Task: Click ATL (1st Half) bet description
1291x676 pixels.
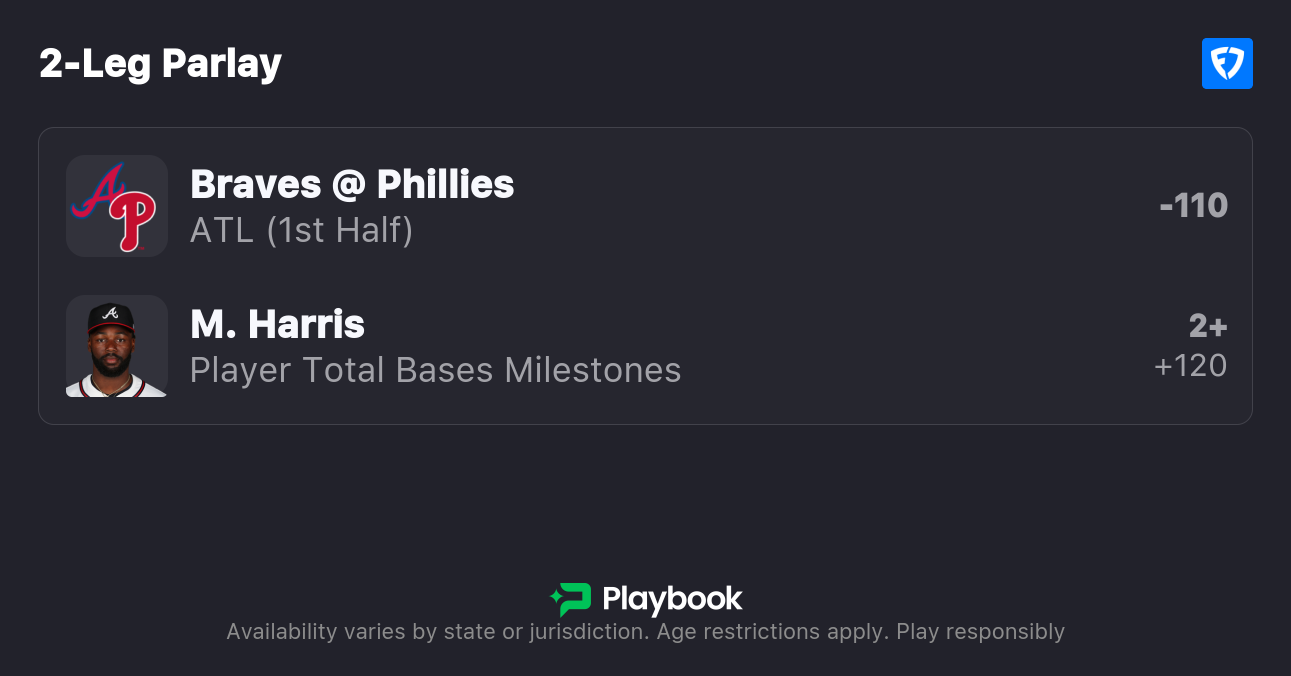Action: click(x=301, y=231)
